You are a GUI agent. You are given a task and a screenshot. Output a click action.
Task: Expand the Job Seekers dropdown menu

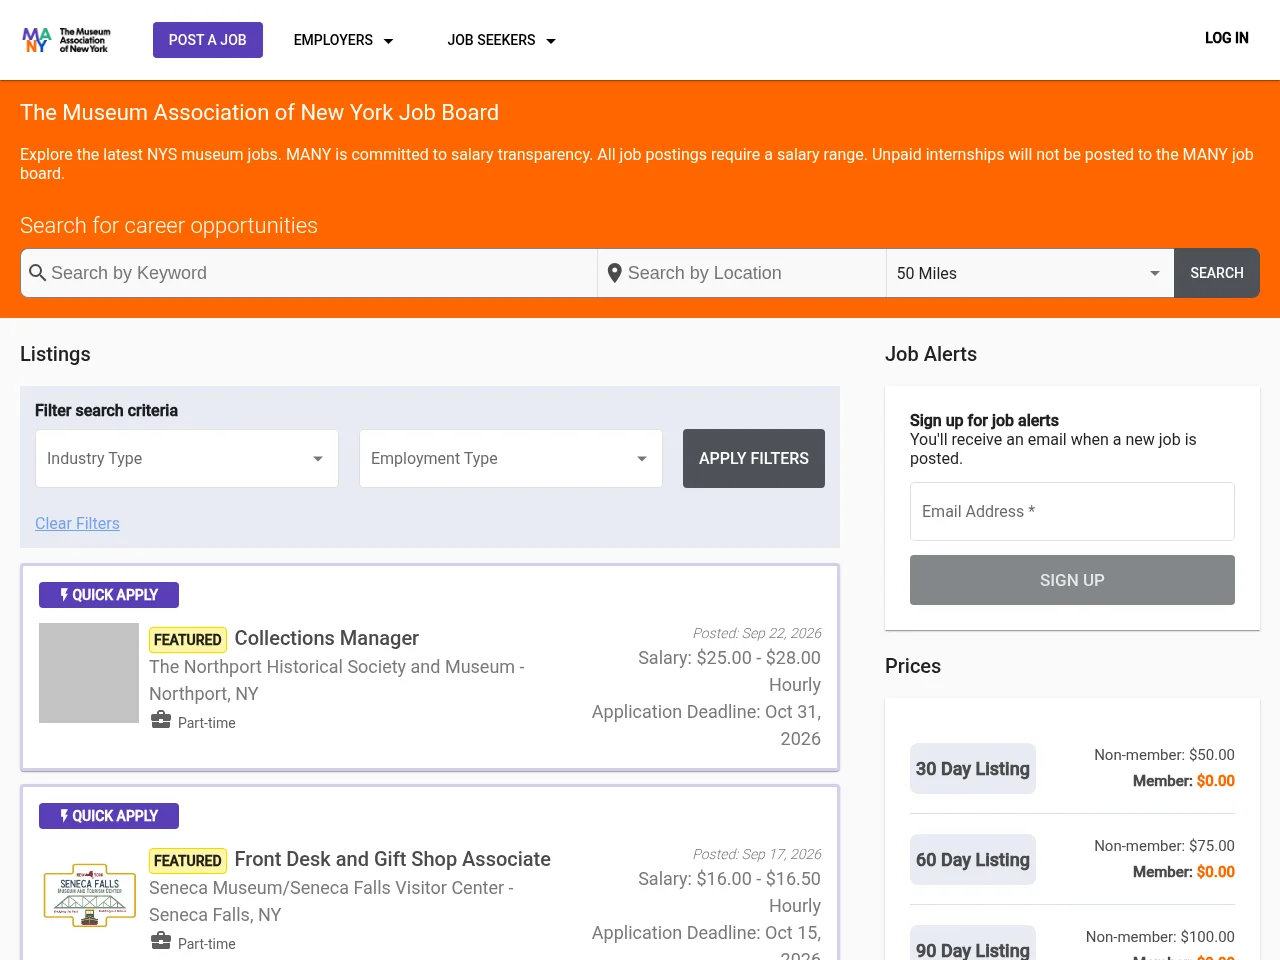(x=501, y=40)
